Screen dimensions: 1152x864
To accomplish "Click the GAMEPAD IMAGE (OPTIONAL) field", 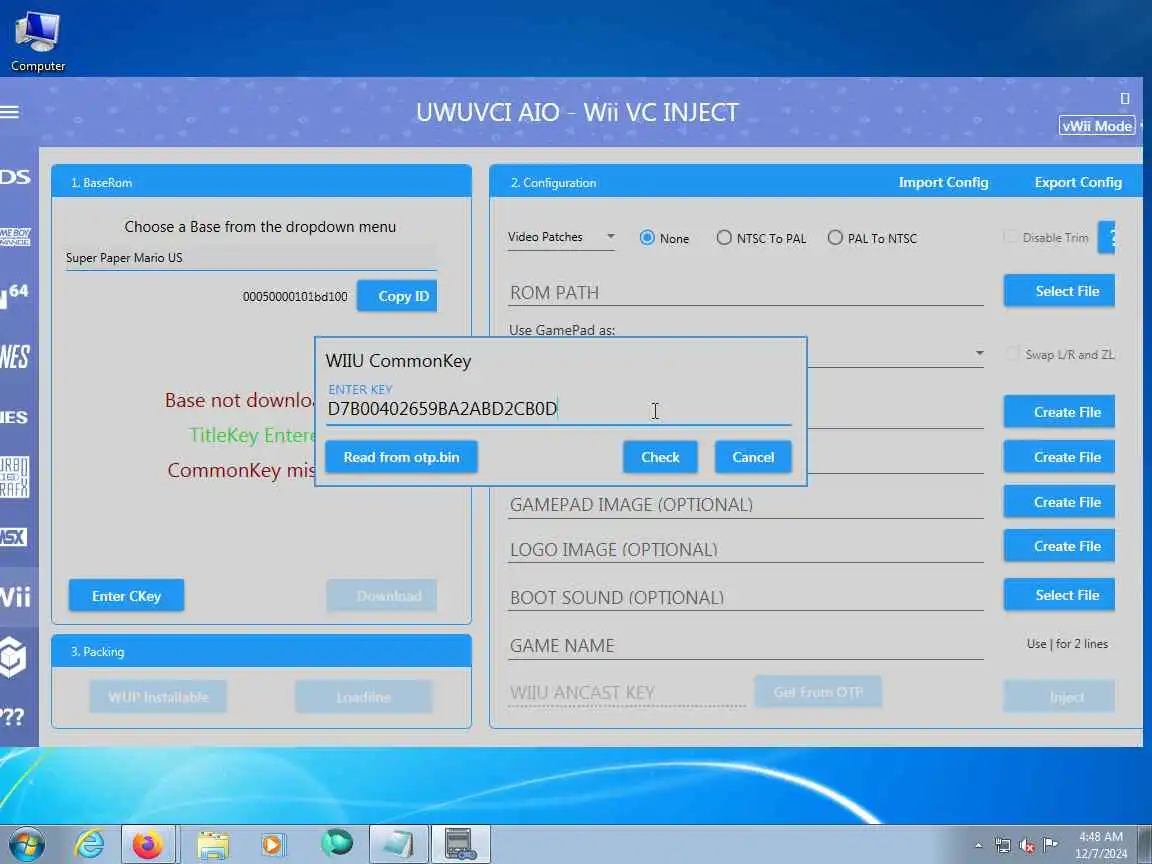I will (x=745, y=505).
